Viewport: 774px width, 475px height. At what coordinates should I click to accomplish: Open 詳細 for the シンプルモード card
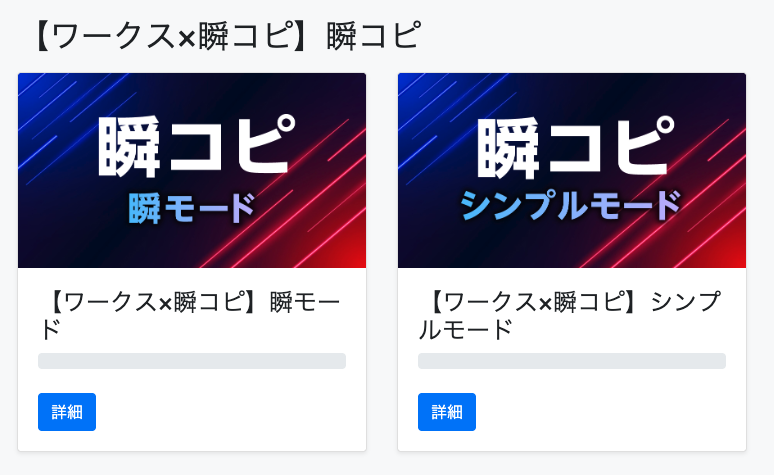click(x=447, y=412)
